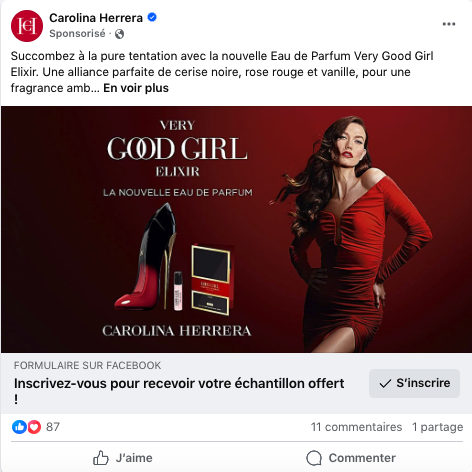The width and height of the screenshot is (472, 472).
Task: Open the 1 partage link
Action: coord(438,427)
